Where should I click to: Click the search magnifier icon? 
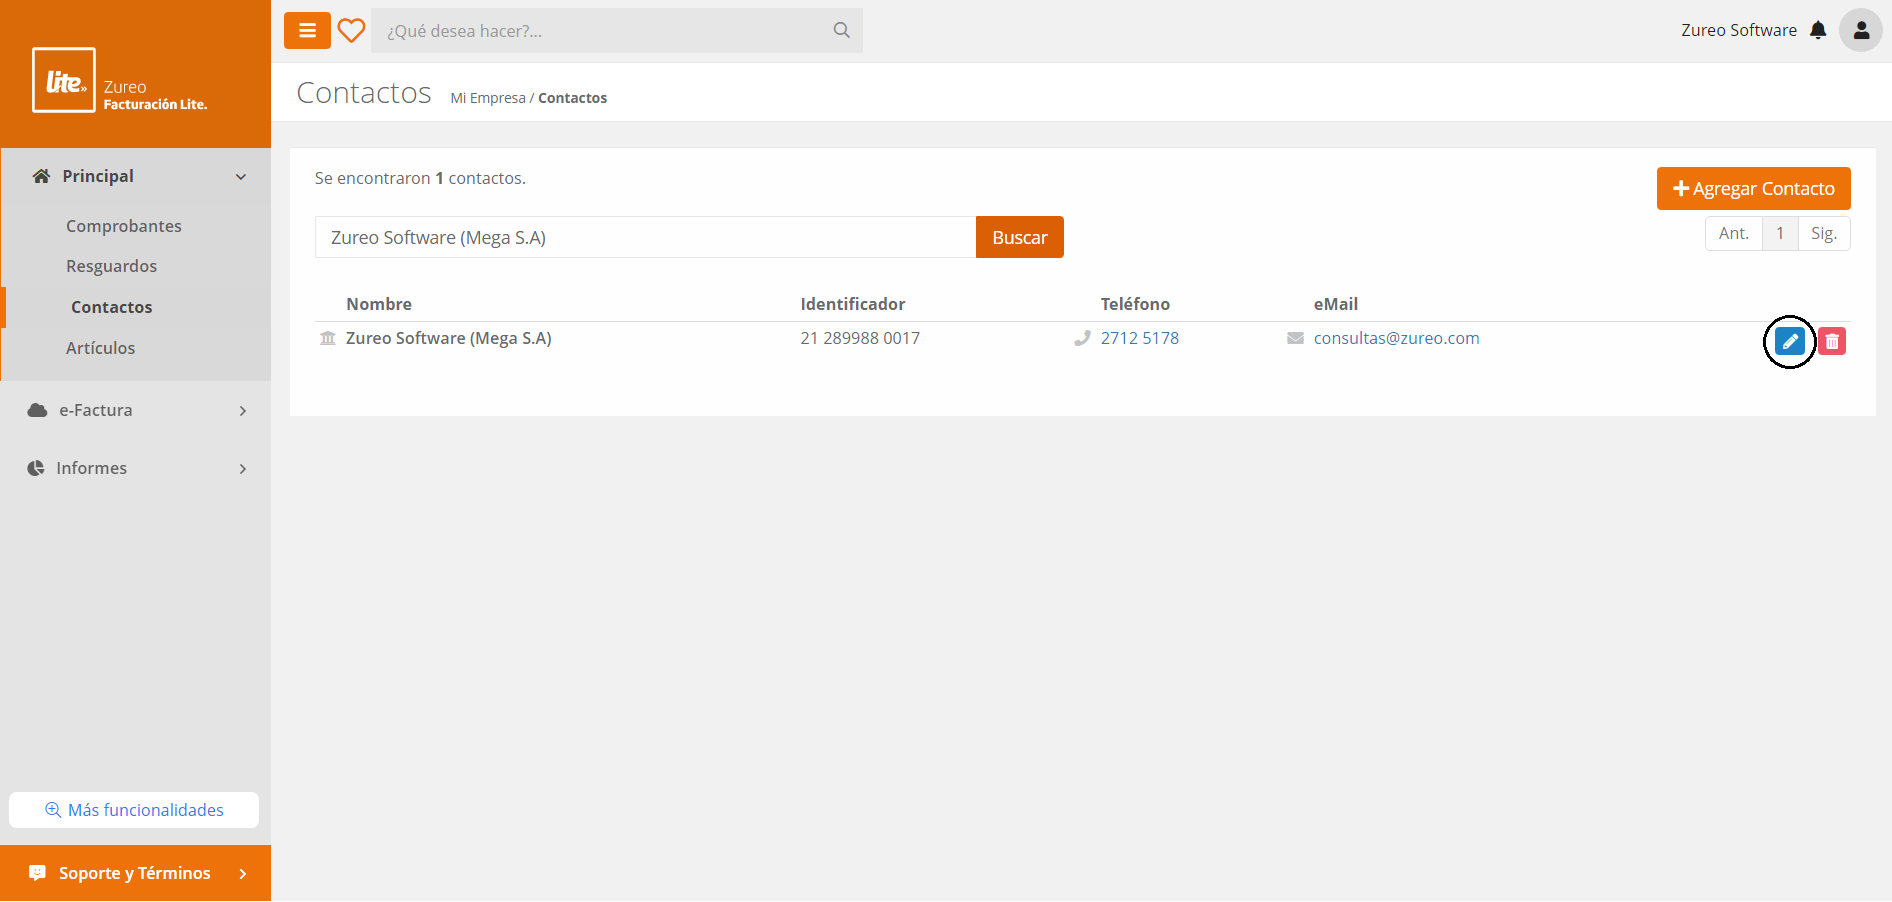[842, 30]
